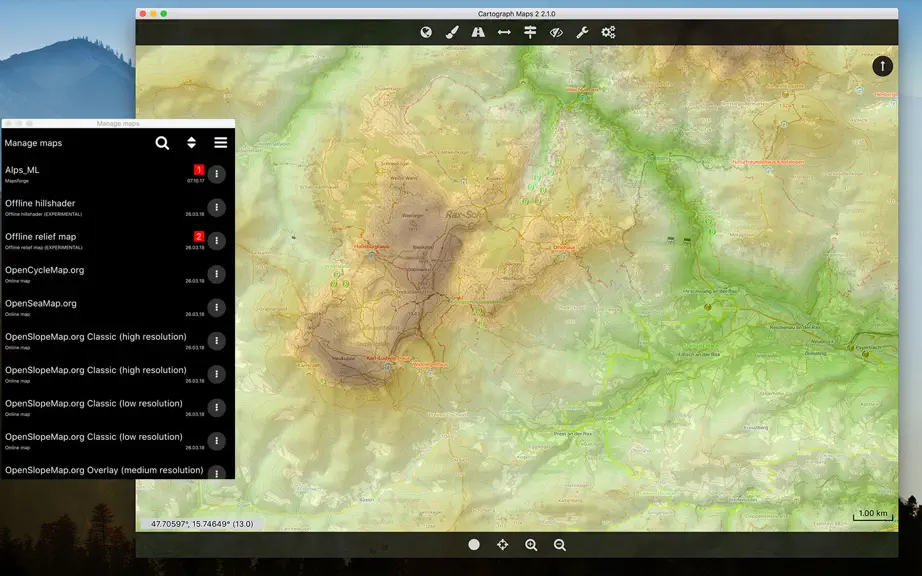Image resolution: width=922 pixels, height=576 pixels.
Task: Zoom in with the magnifier plus icon
Action: pos(531,545)
